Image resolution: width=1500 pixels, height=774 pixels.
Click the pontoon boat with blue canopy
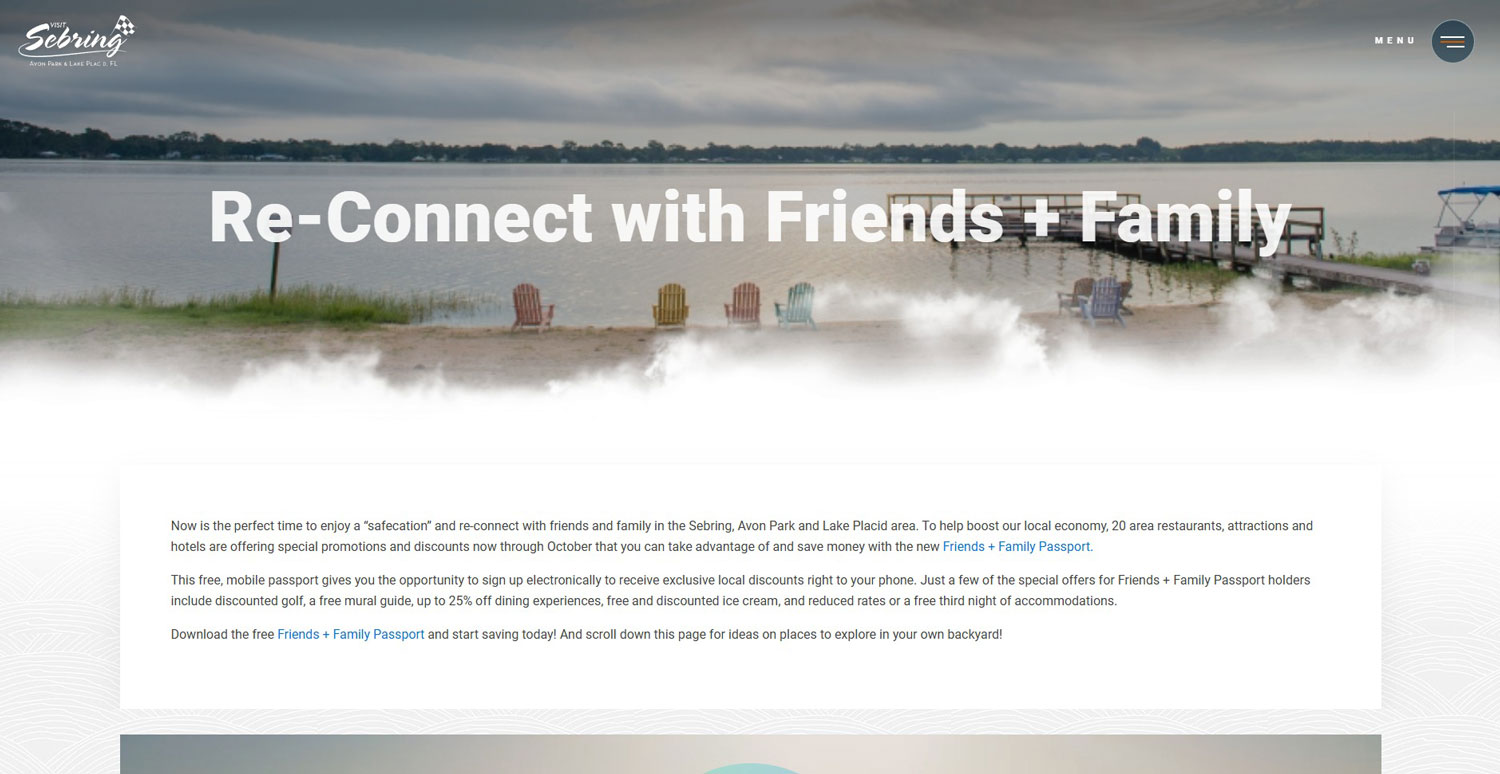(x=1467, y=217)
